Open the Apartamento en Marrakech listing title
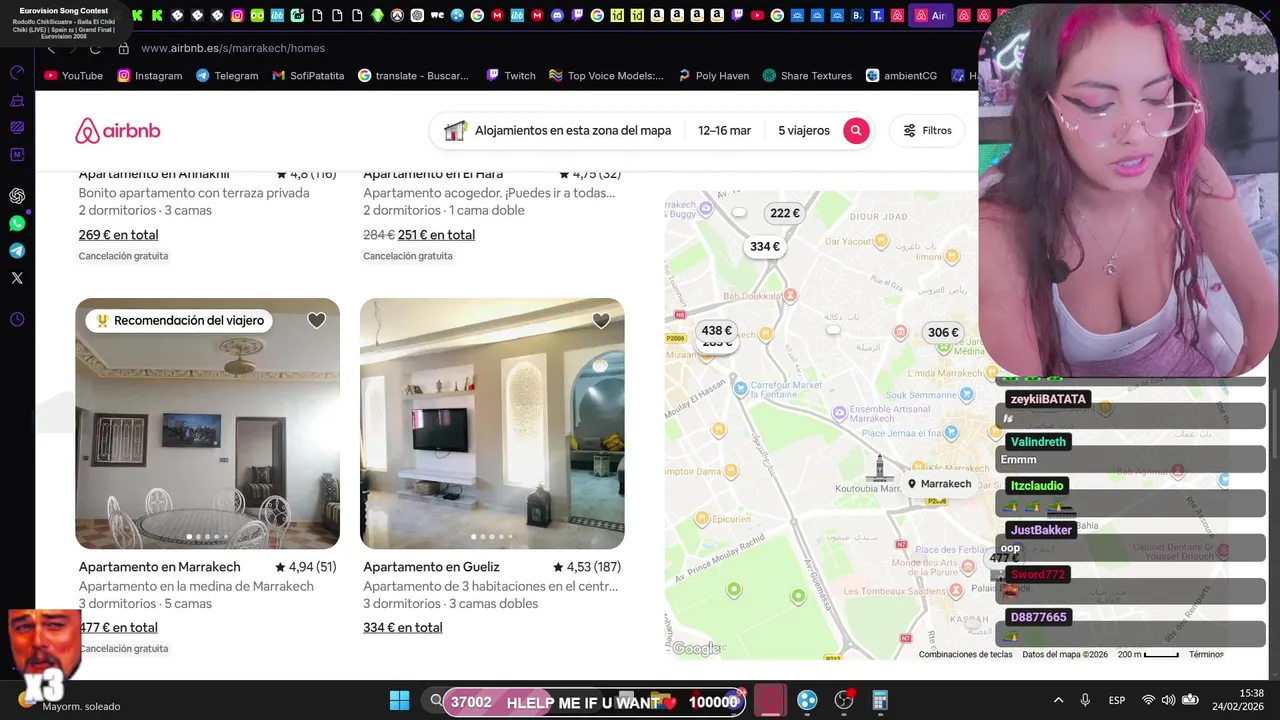The width and height of the screenshot is (1280, 720). pyautogui.click(x=159, y=567)
